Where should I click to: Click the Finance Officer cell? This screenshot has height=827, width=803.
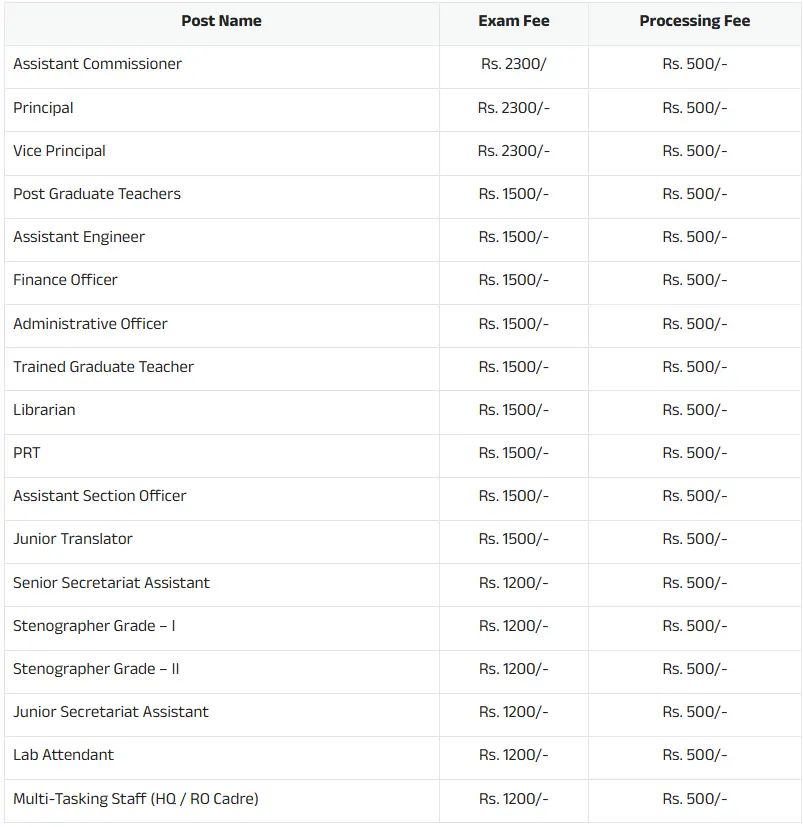click(x=65, y=280)
